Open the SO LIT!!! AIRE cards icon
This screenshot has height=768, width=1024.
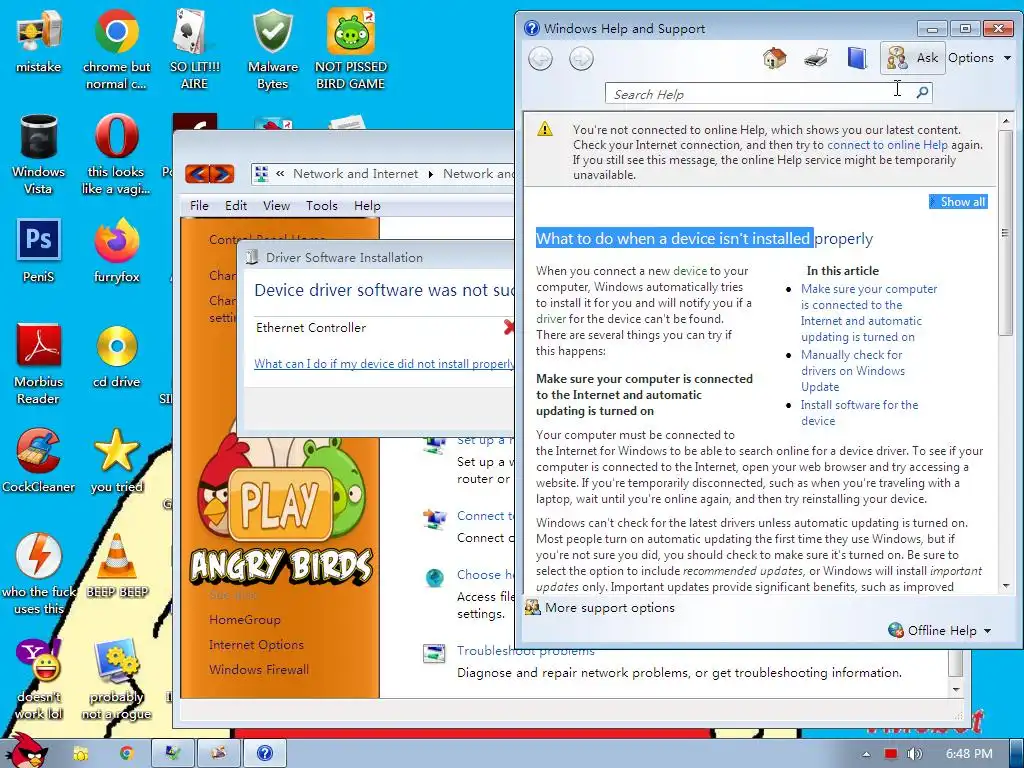tap(194, 49)
